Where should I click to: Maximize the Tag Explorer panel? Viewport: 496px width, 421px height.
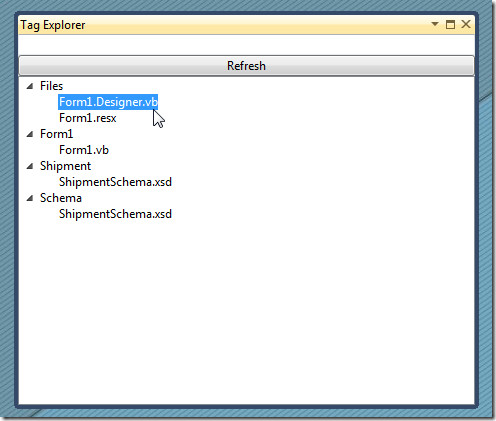coord(450,24)
